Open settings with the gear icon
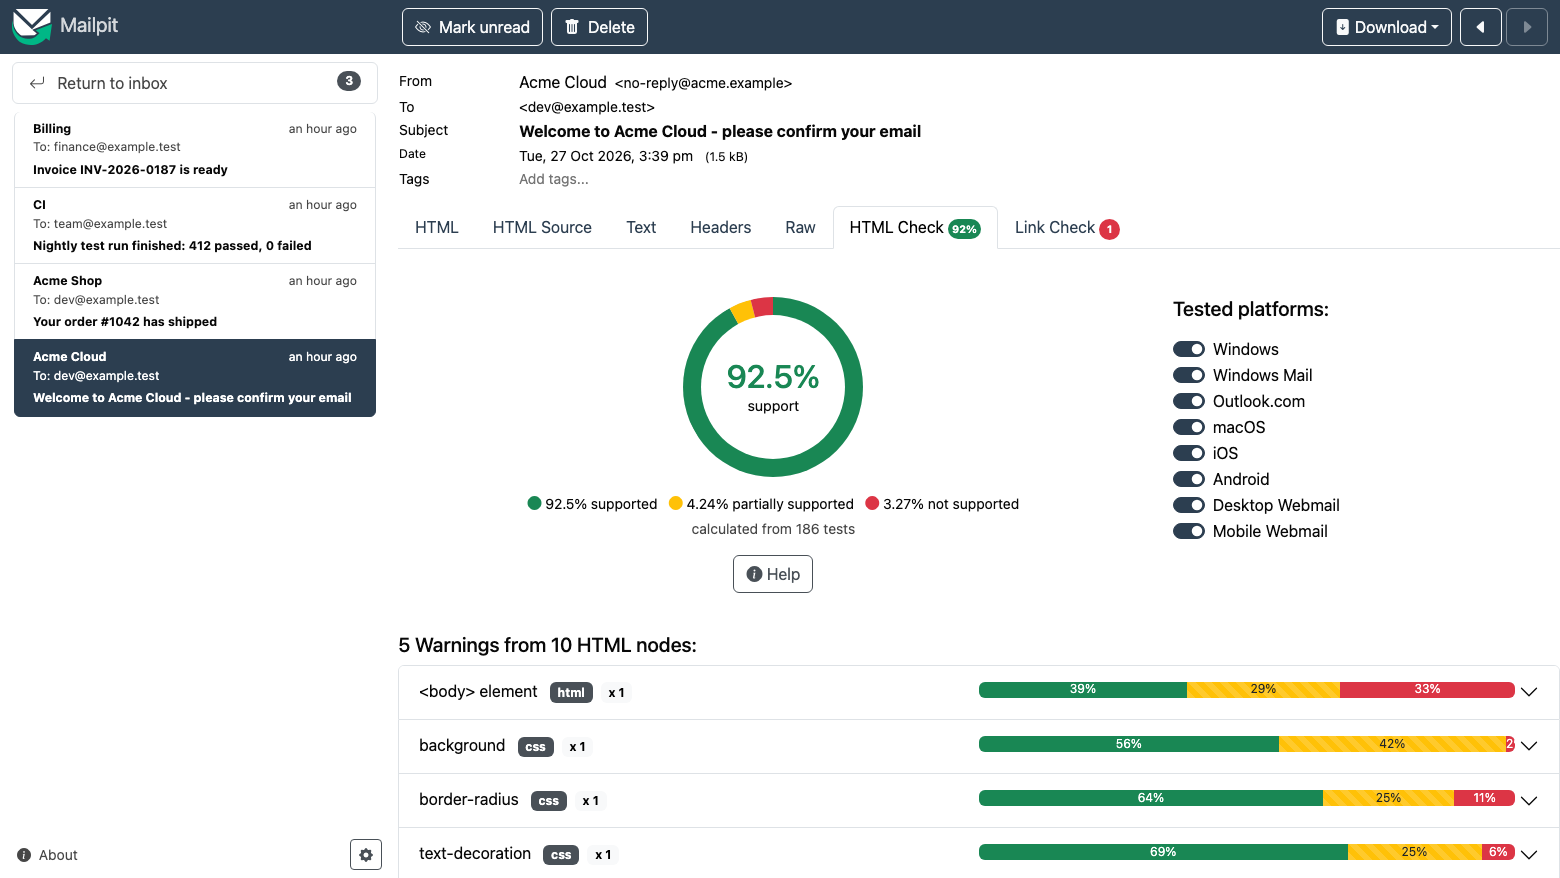The image size is (1560, 878). click(366, 855)
